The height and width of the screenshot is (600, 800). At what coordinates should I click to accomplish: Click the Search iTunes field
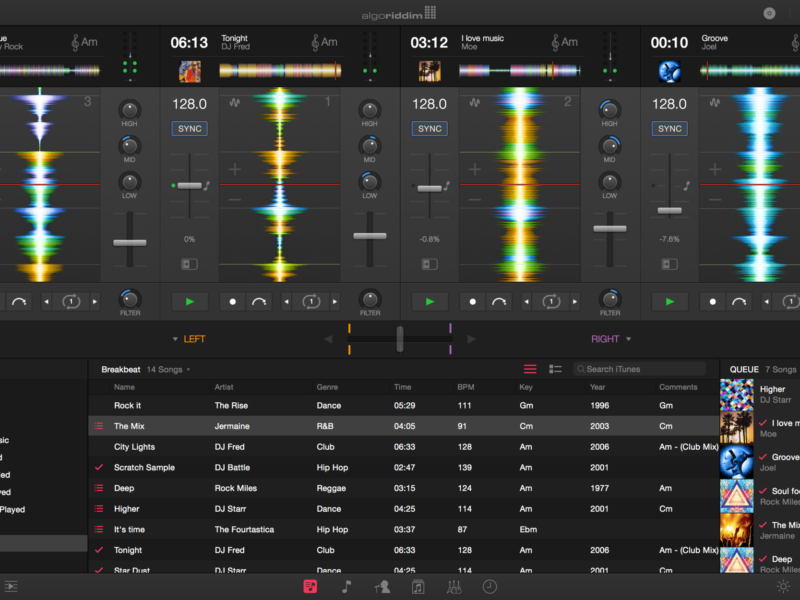click(x=645, y=369)
